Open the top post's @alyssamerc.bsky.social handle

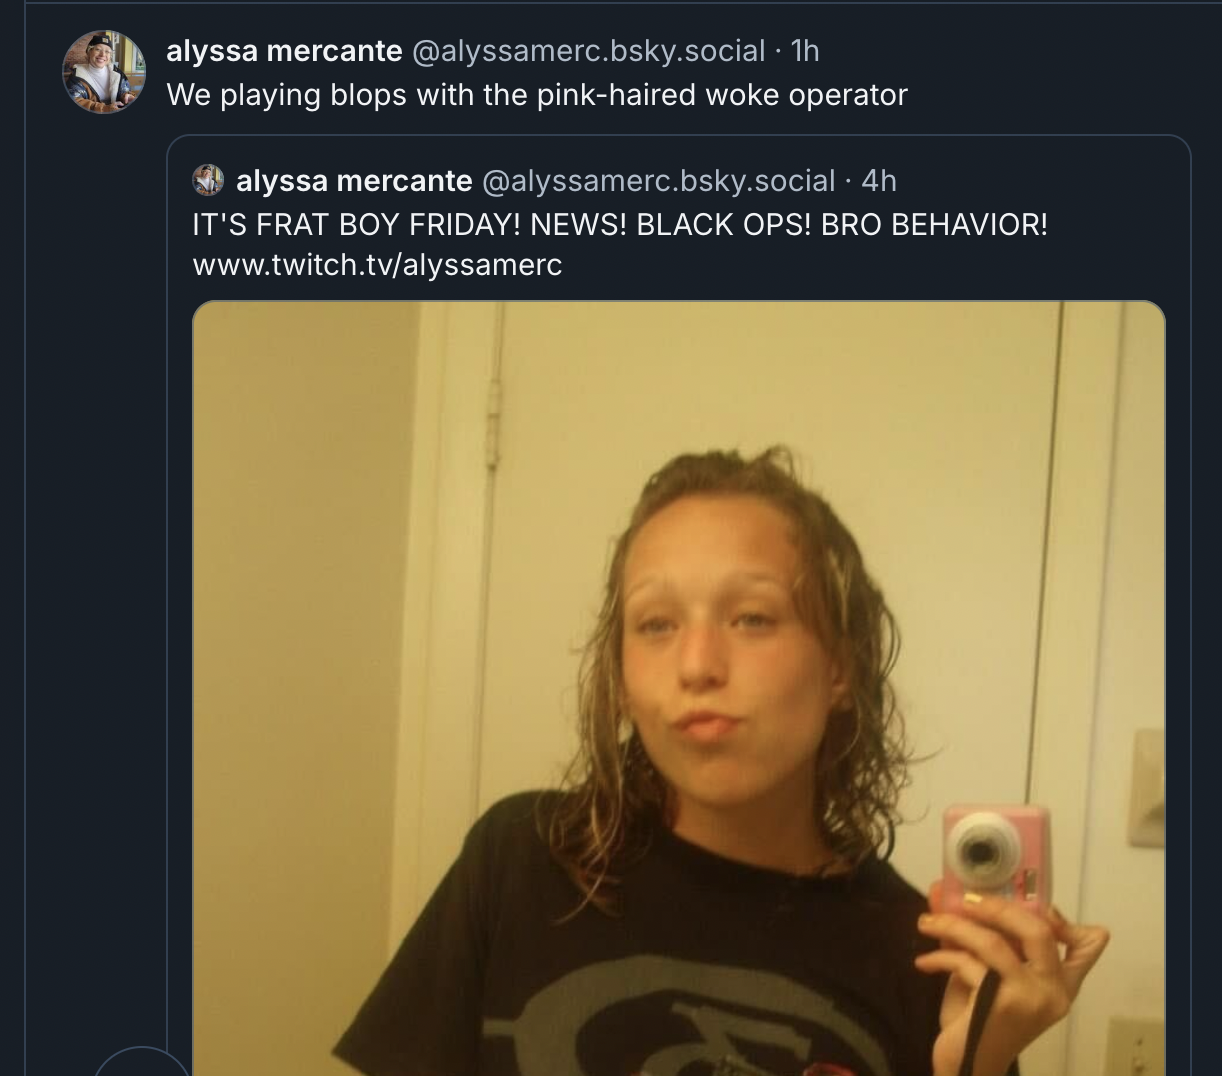pyautogui.click(x=588, y=50)
